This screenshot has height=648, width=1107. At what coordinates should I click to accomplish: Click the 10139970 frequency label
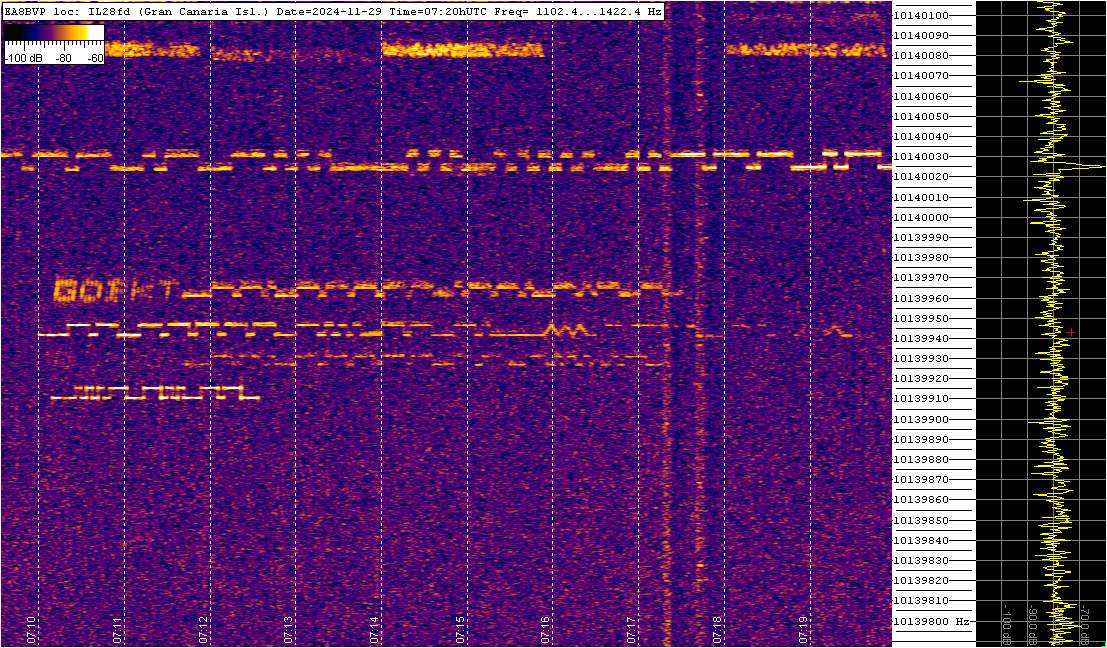tap(920, 277)
